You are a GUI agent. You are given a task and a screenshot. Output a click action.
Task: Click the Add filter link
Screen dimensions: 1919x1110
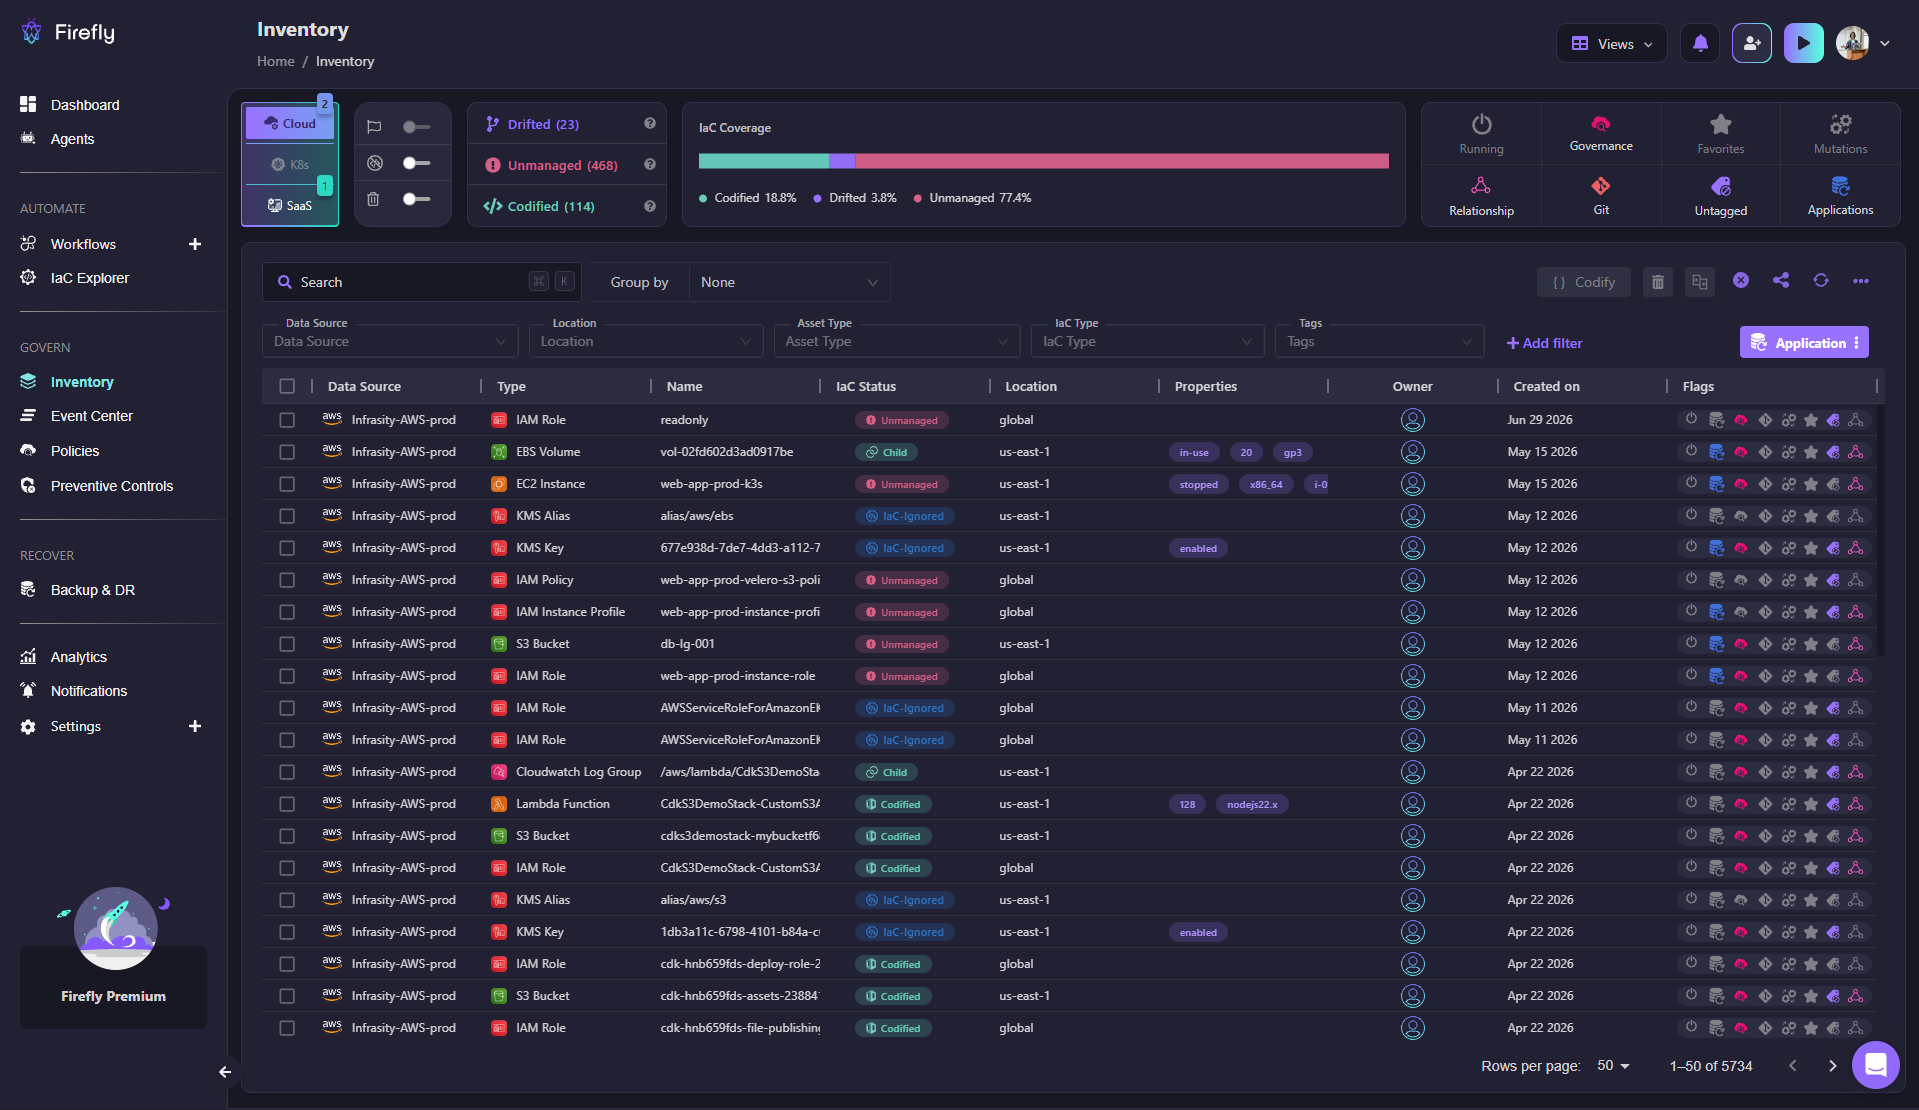pos(1544,343)
